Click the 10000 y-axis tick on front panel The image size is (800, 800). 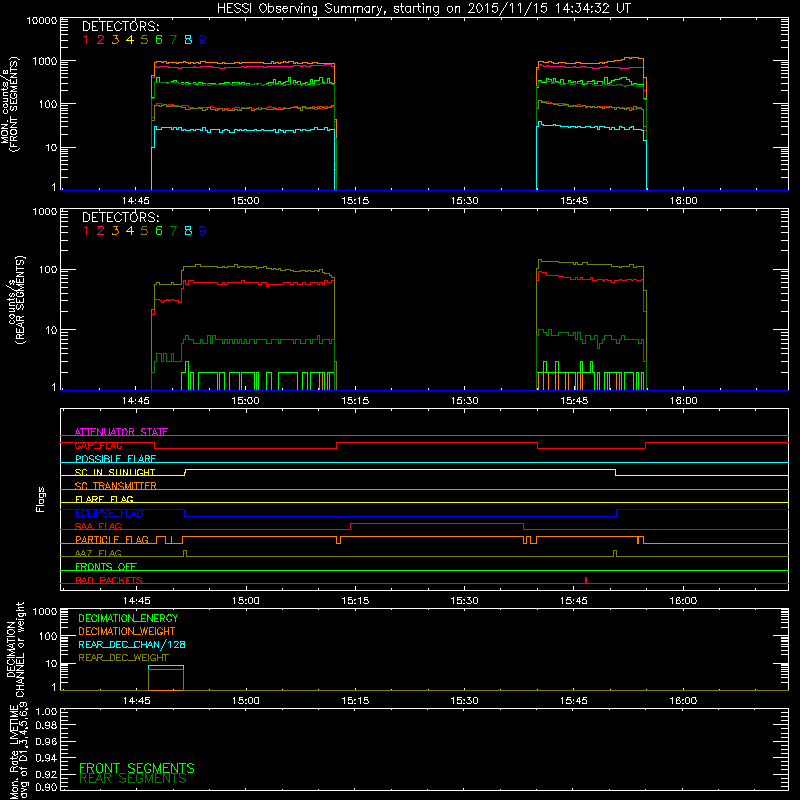point(42,20)
